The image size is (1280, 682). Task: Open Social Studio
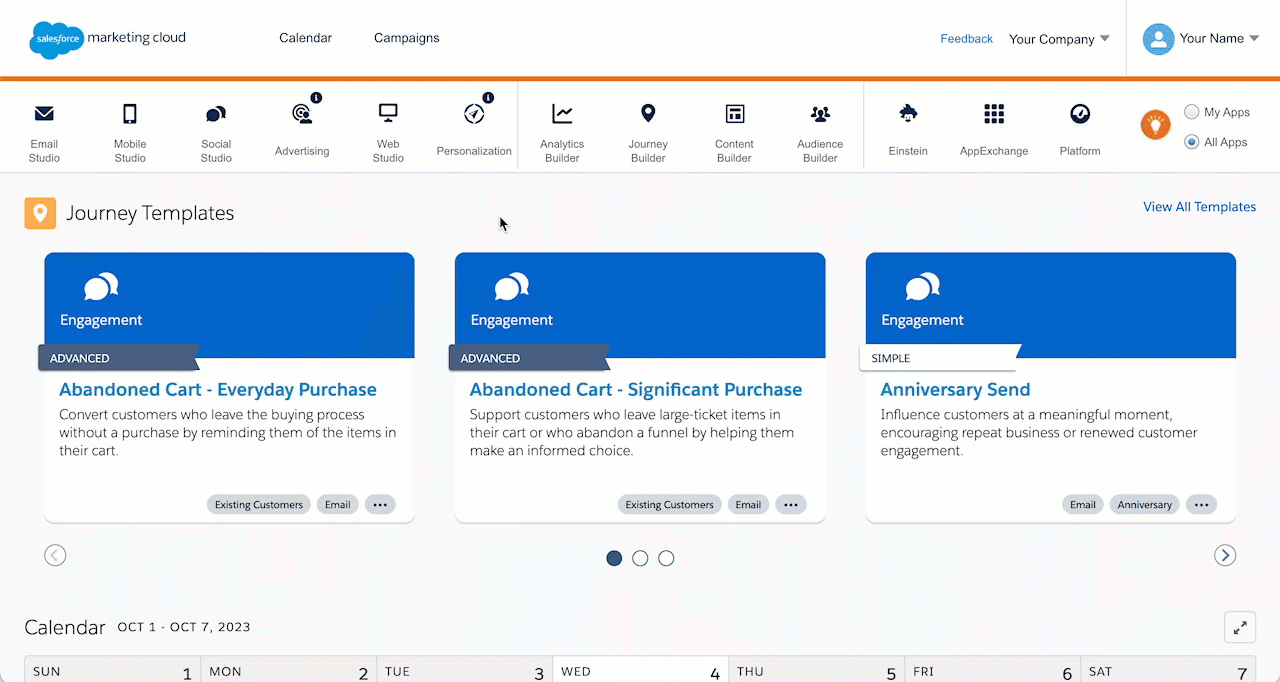pyautogui.click(x=215, y=125)
